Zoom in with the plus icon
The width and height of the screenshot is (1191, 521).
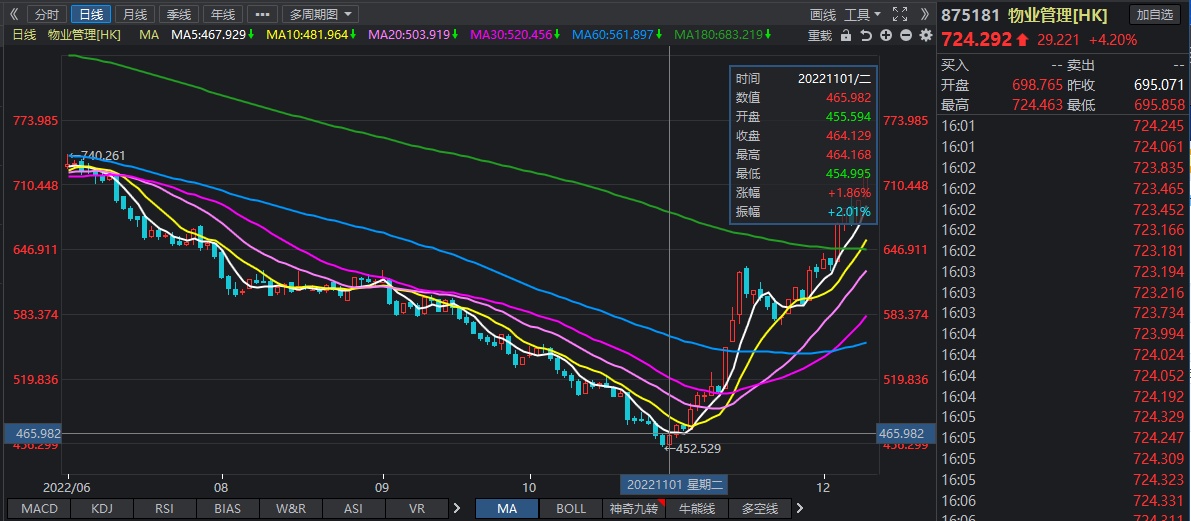tap(886, 35)
